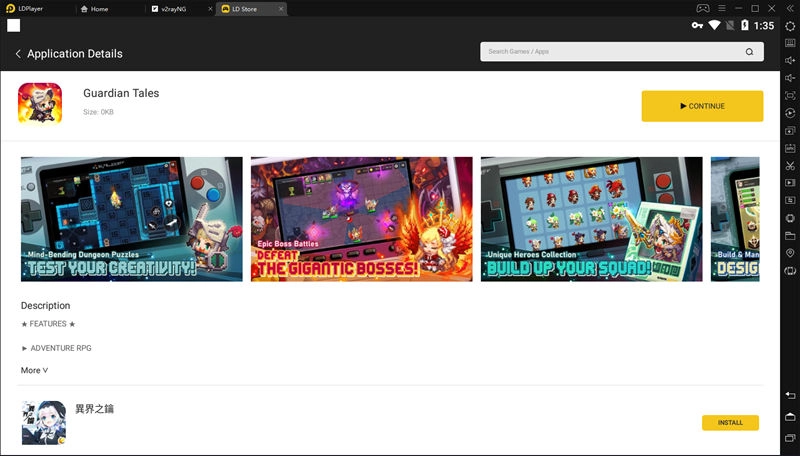The width and height of the screenshot is (800, 456).
Task: Open the virtual location pin icon
Action: click(790, 253)
